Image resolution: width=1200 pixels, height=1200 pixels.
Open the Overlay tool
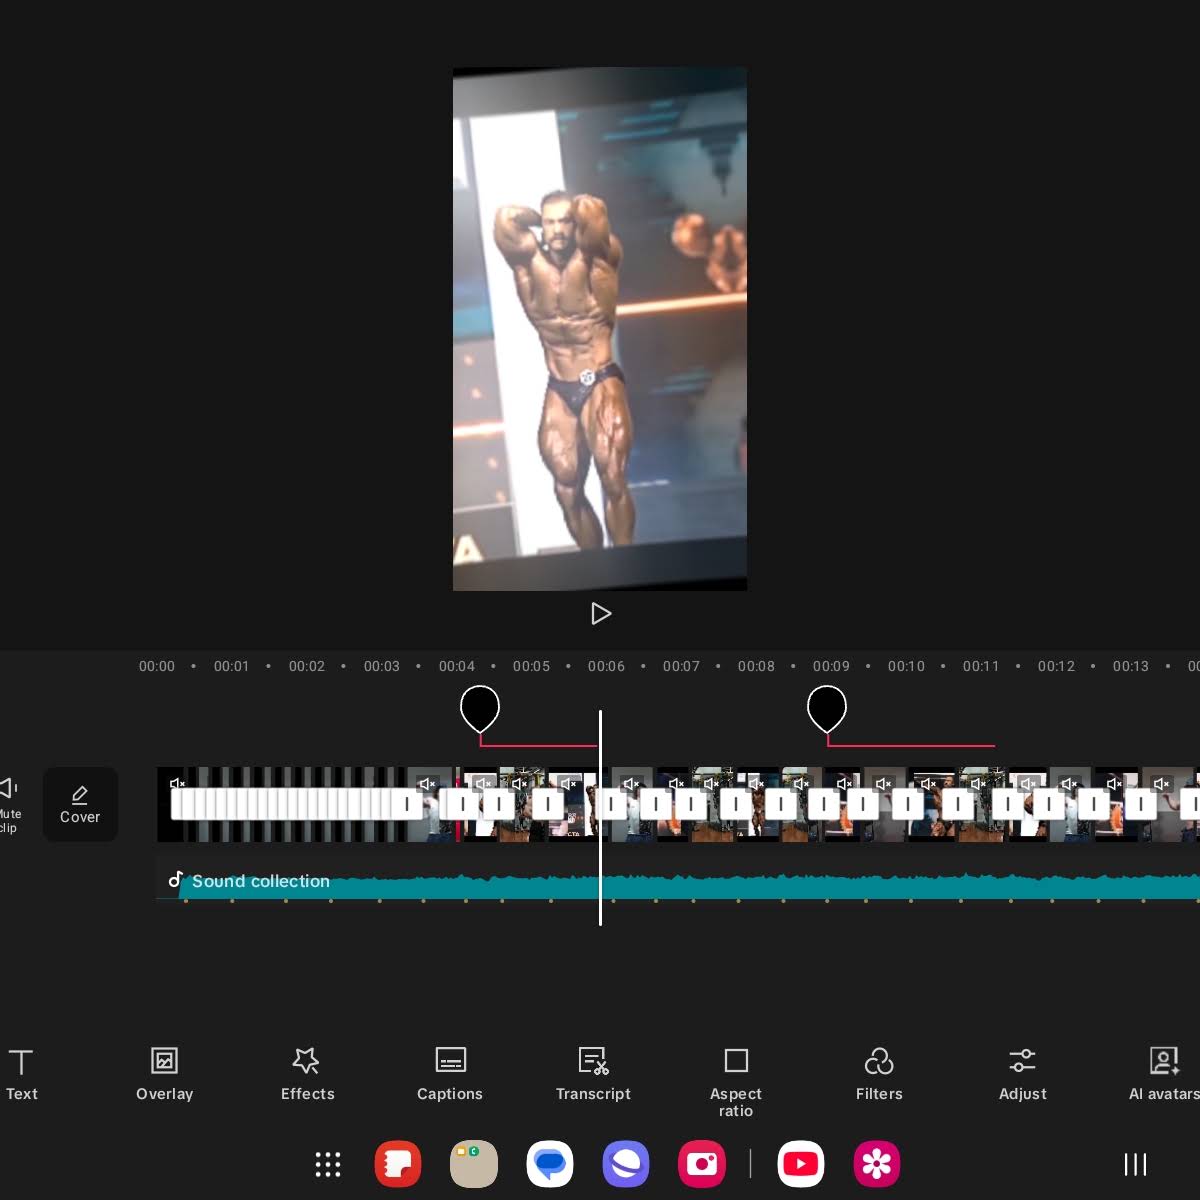coord(164,1075)
